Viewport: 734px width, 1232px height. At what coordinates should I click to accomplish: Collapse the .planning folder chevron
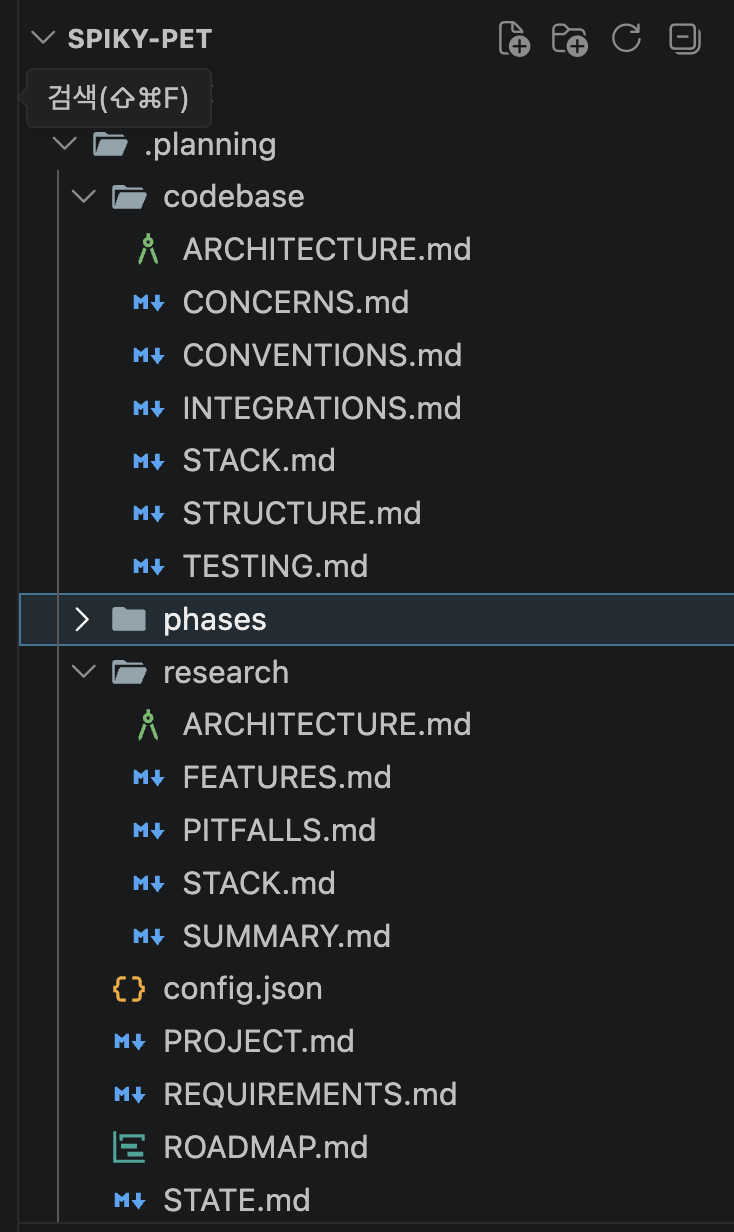[x=65, y=144]
